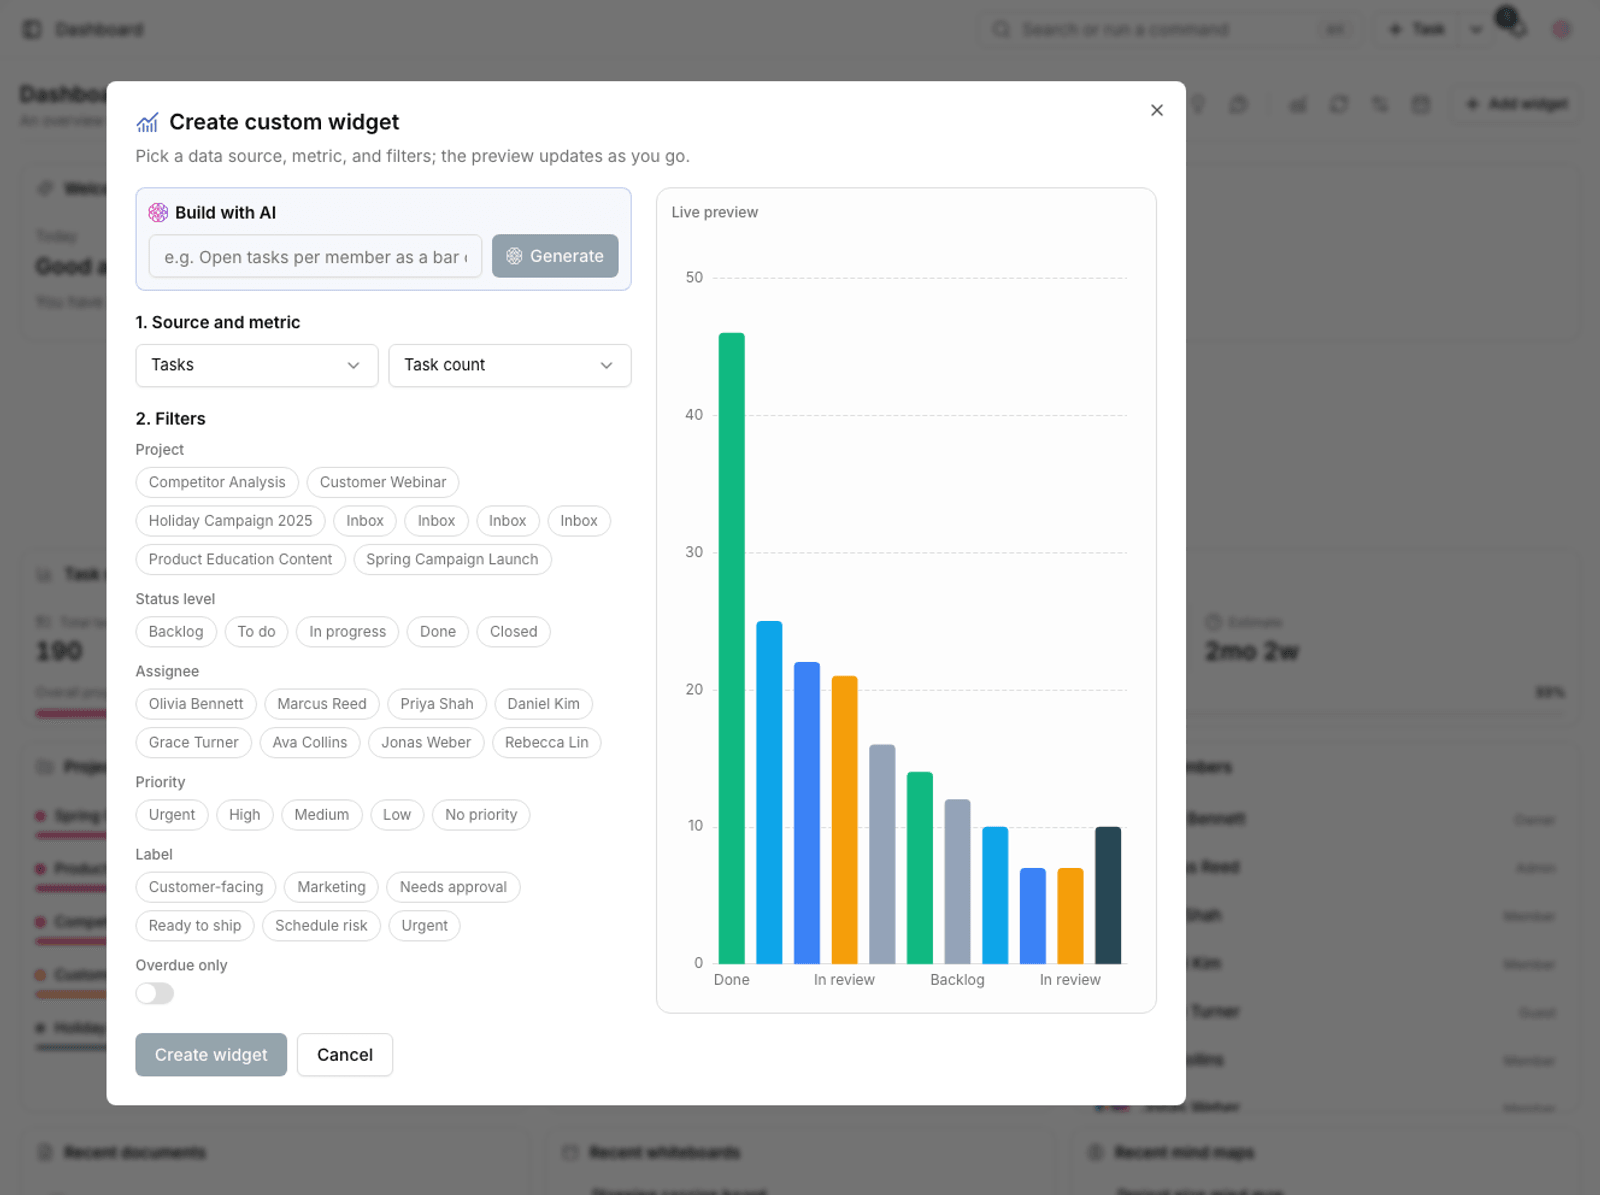Click the AI prompt input field
1600x1195 pixels.
pyautogui.click(x=315, y=257)
